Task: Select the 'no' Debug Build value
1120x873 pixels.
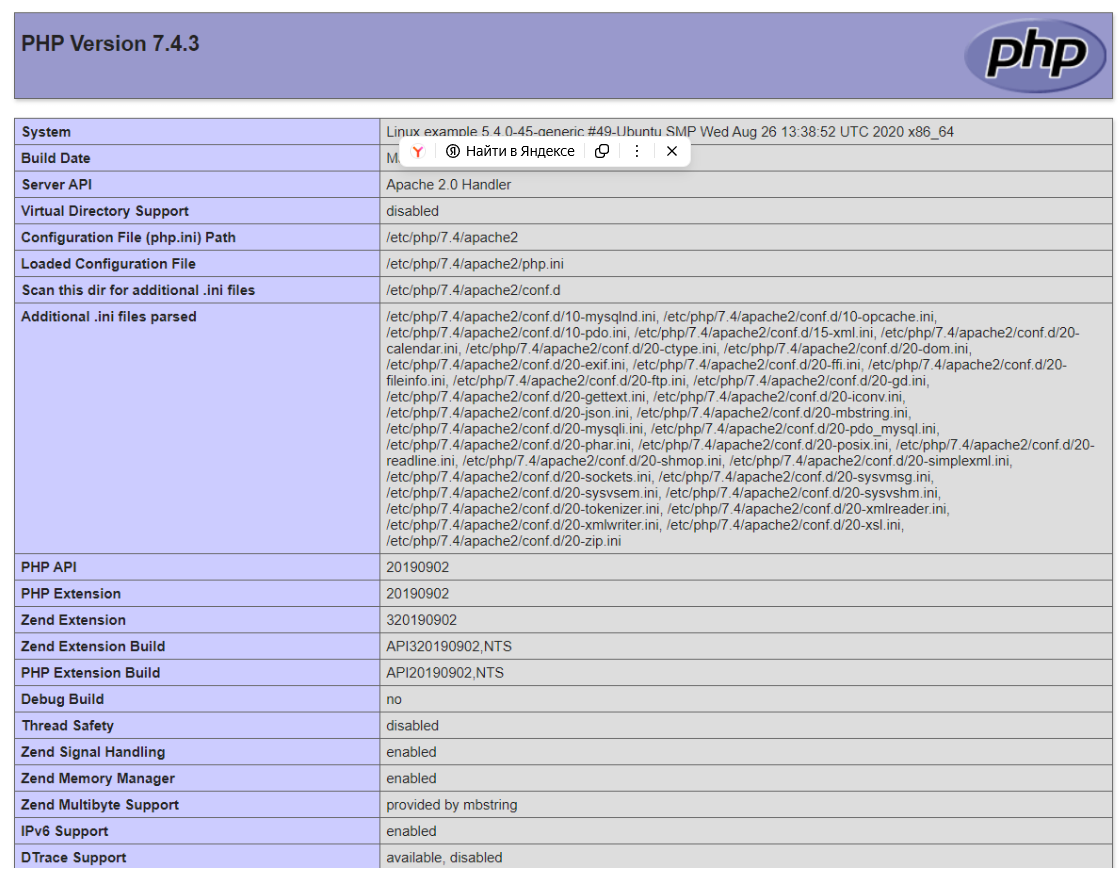Action: [394, 700]
